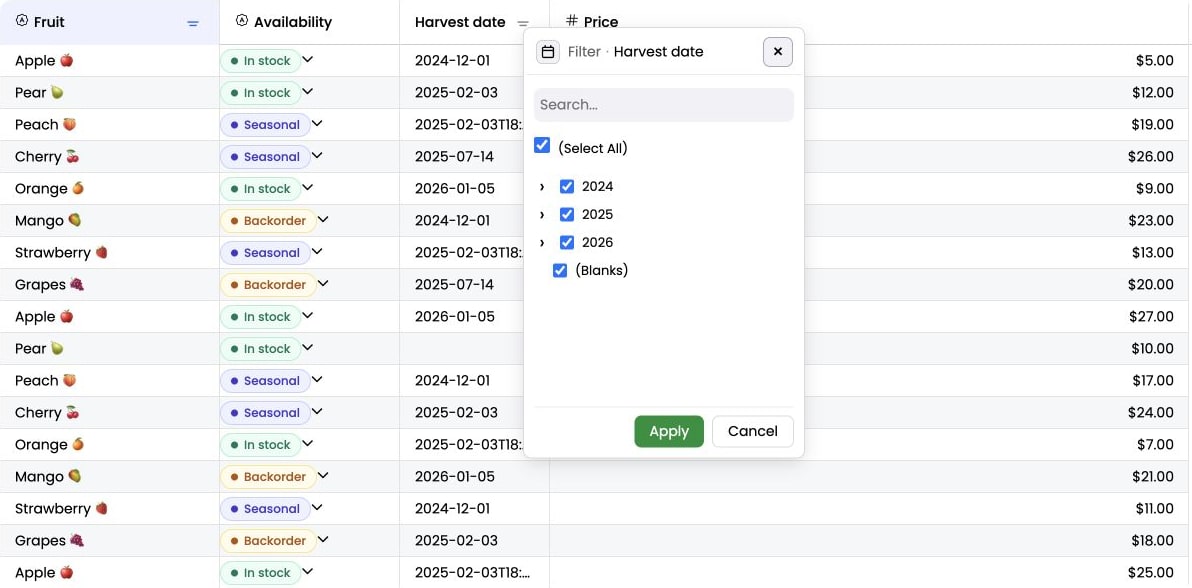
Task: Click the 2025 year label in the filter tree
Action: pyautogui.click(x=598, y=215)
